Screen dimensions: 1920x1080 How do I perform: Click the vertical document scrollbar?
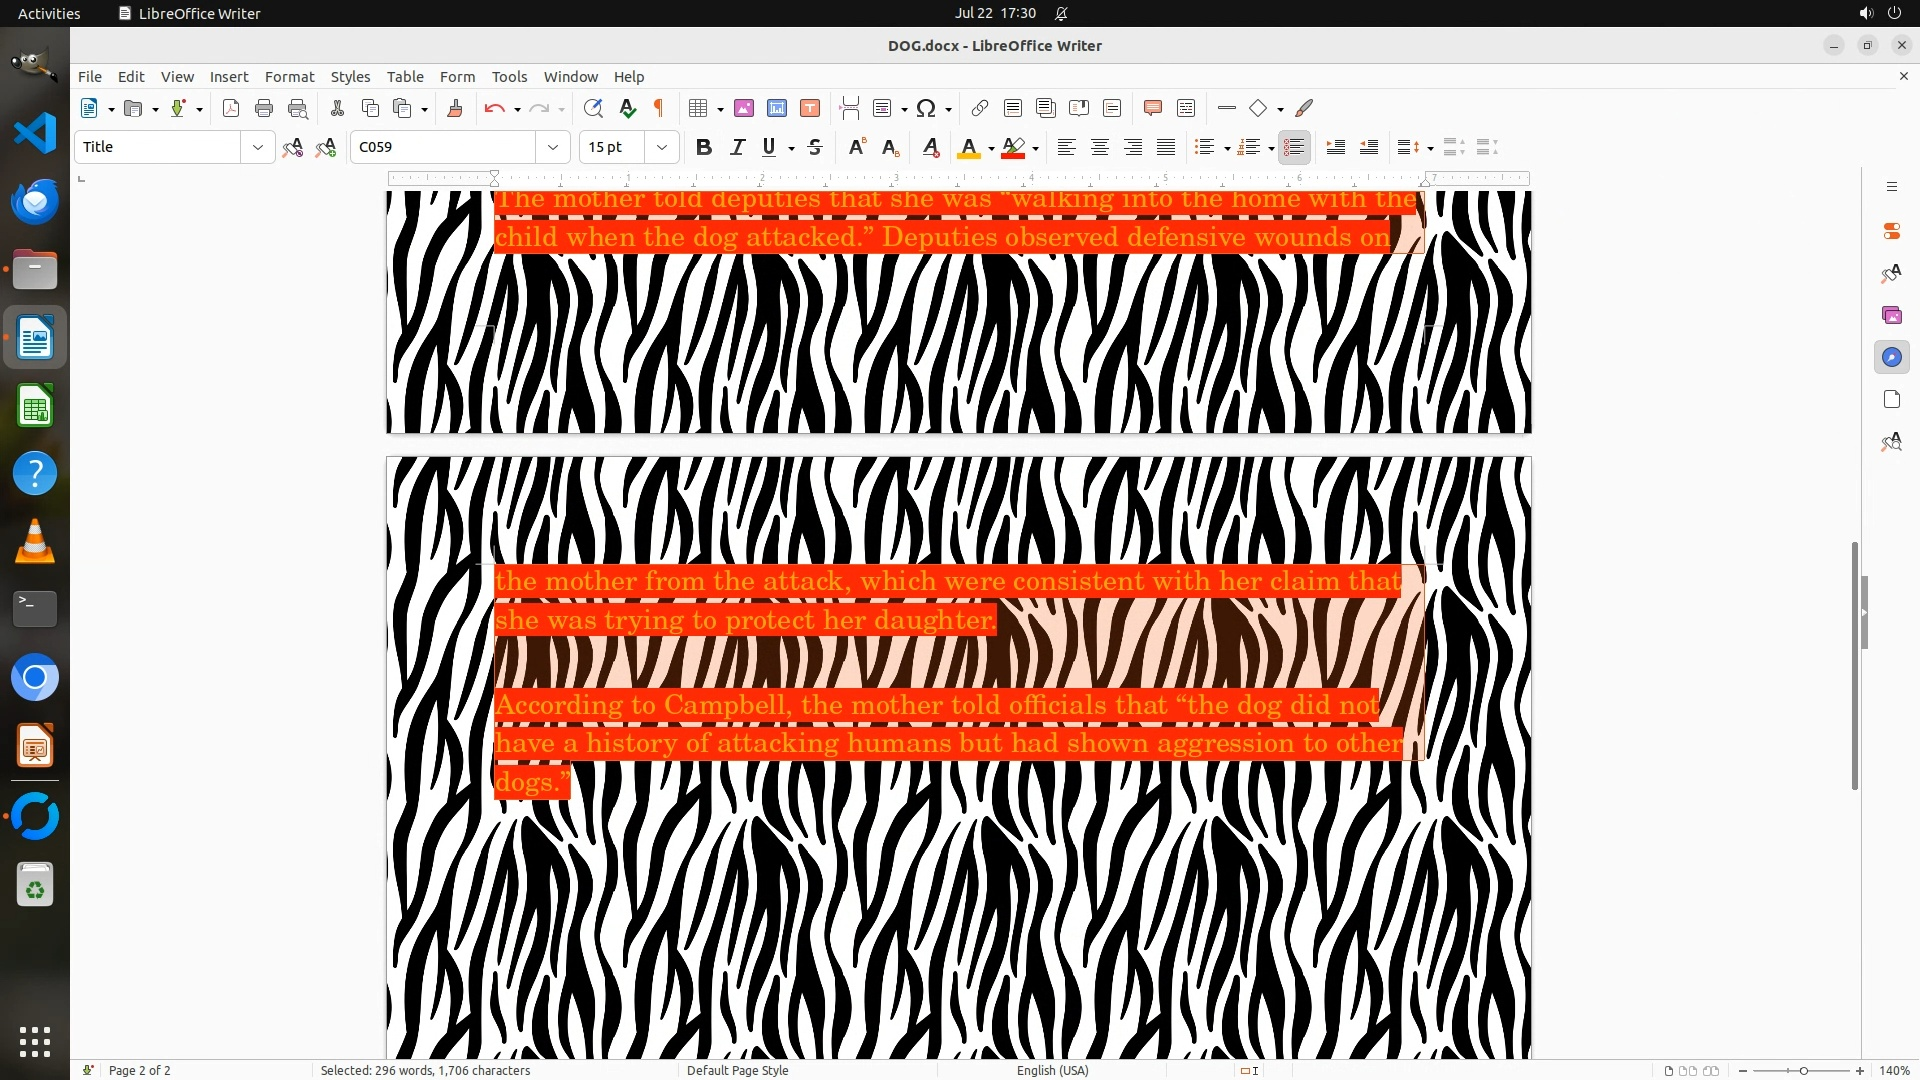(1854, 665)
